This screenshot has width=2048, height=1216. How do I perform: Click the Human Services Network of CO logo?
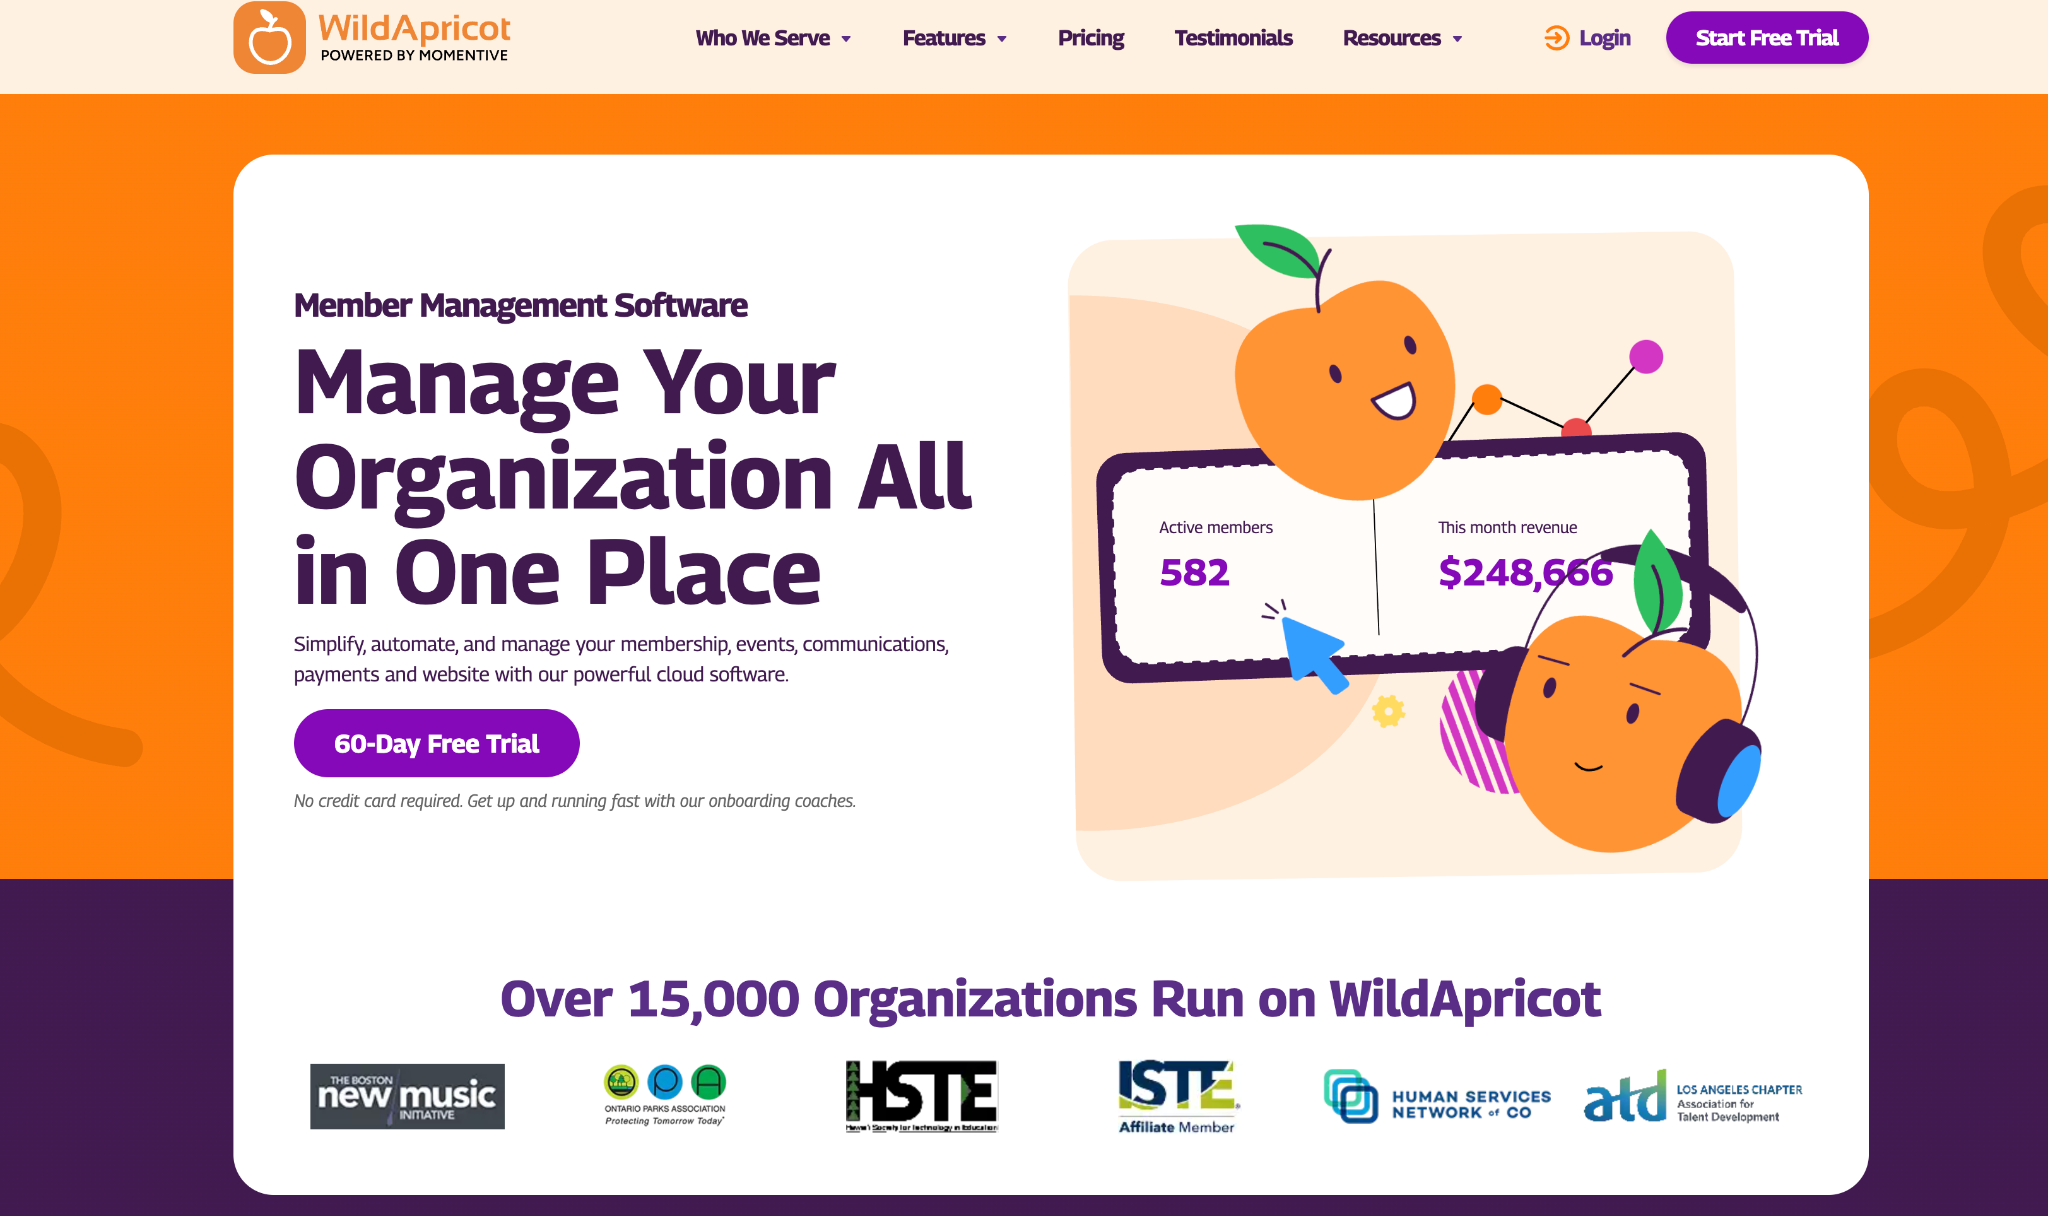point(1437,1096)
